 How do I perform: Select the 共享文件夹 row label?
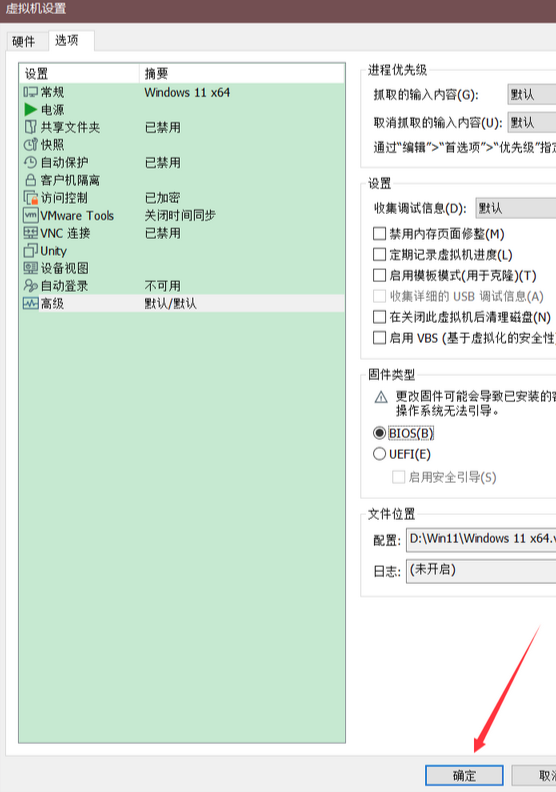point(70,127)
